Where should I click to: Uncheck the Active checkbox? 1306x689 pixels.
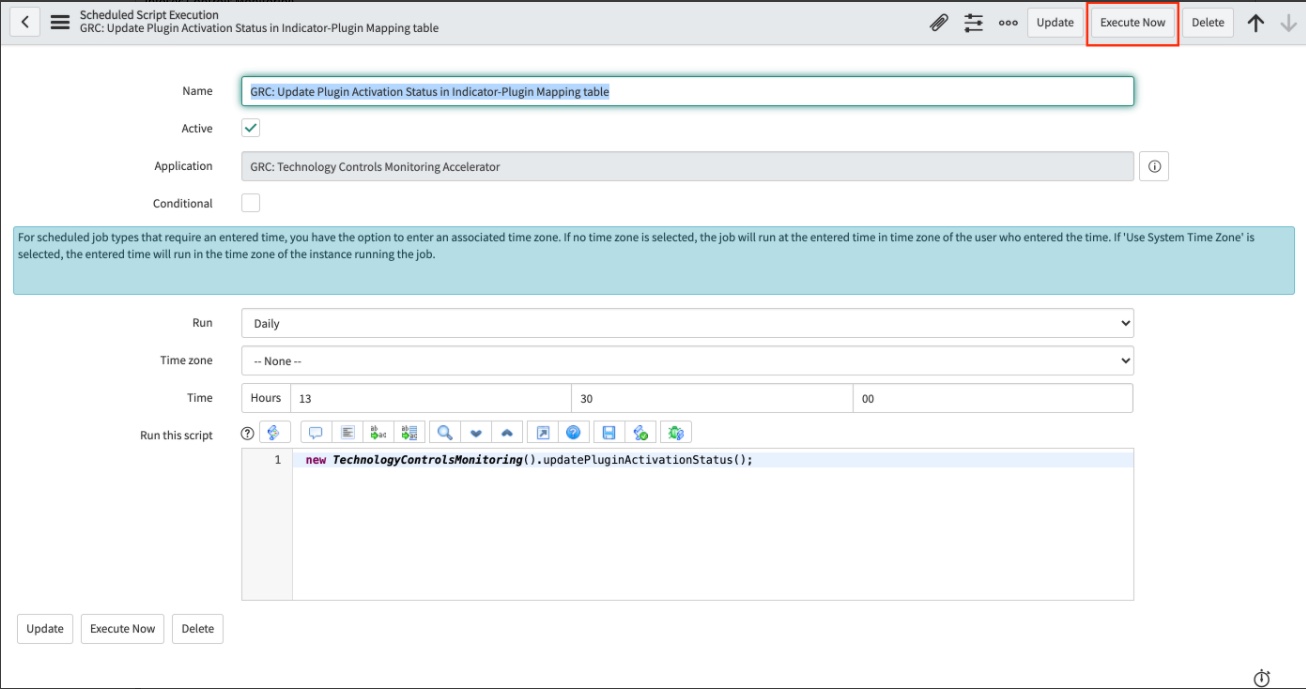(251, 128)
